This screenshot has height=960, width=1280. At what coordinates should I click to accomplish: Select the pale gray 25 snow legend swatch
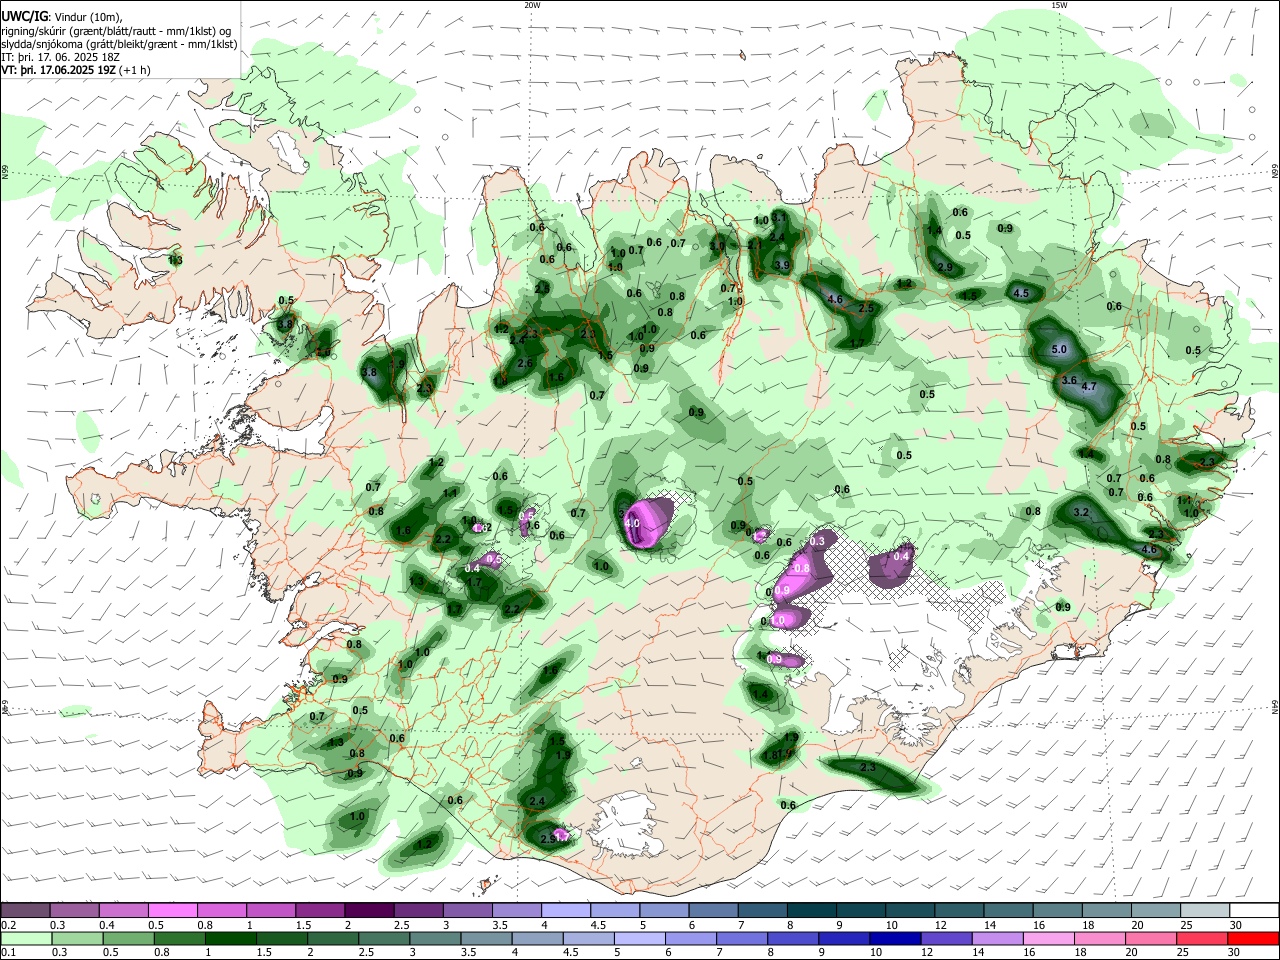(x=1205, y=910)
